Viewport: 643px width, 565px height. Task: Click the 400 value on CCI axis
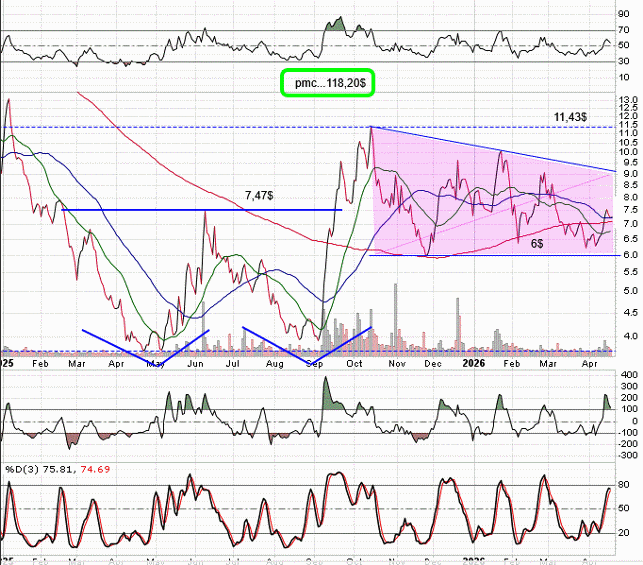pyautogui.click(x=626, y=374)
